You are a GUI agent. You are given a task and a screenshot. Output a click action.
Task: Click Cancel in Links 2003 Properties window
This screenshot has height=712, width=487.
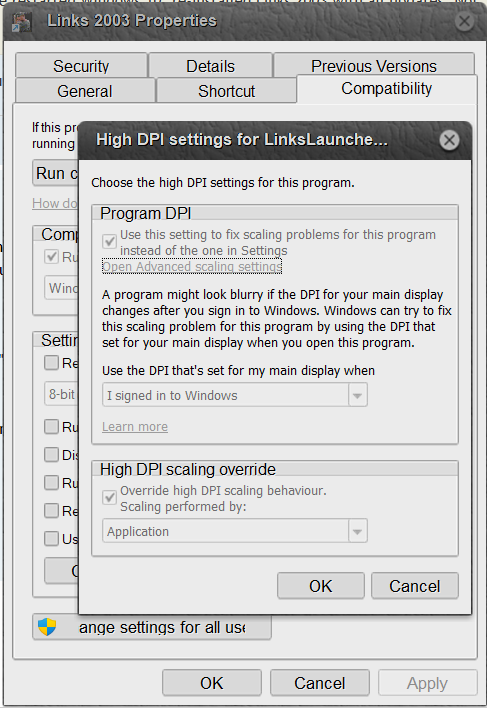pos(320,683)
